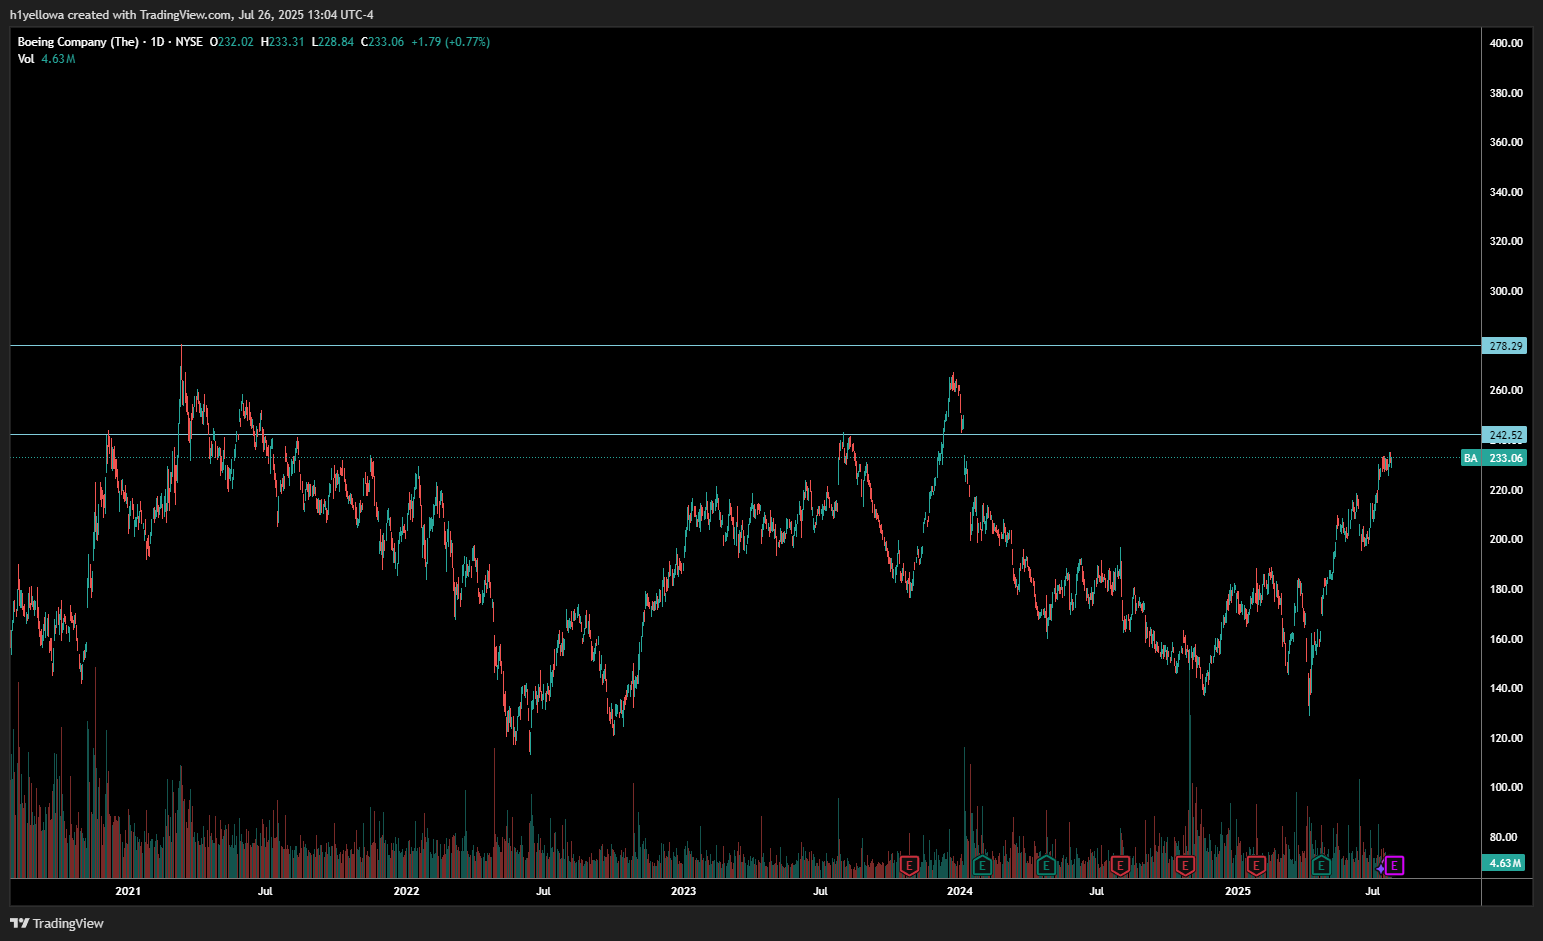The image size is (1543, 941).
Task: Open the green earnings marker just after 2024
Action: (982, 865)
